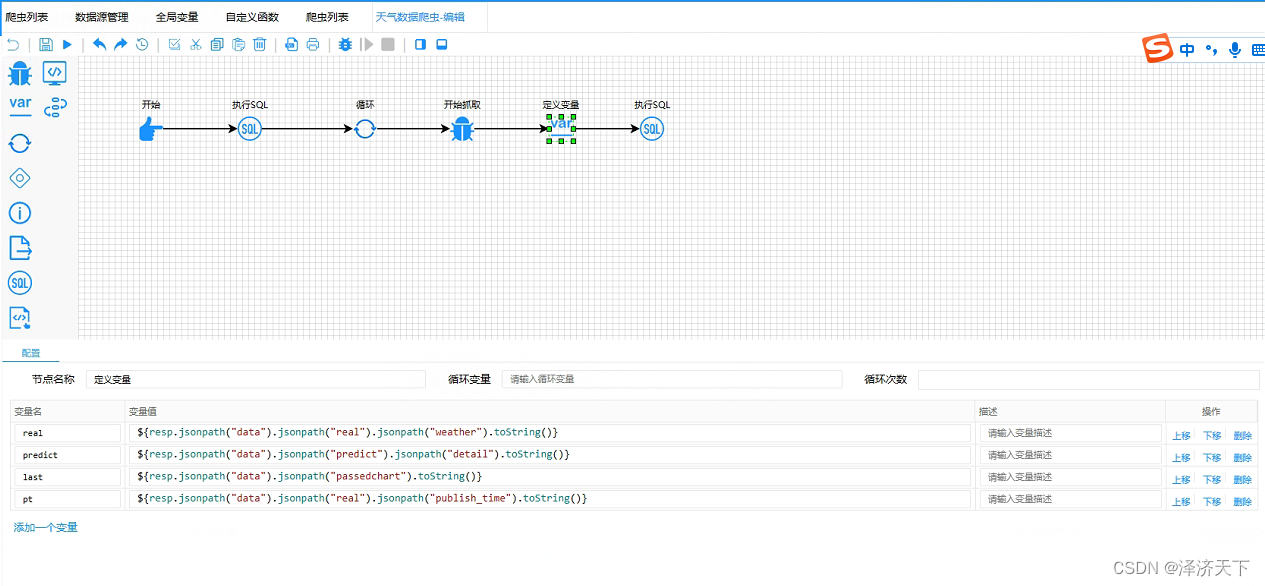
Task: Save the spider flow with the floppy disk icon
Action: click(x=46, y=45)
